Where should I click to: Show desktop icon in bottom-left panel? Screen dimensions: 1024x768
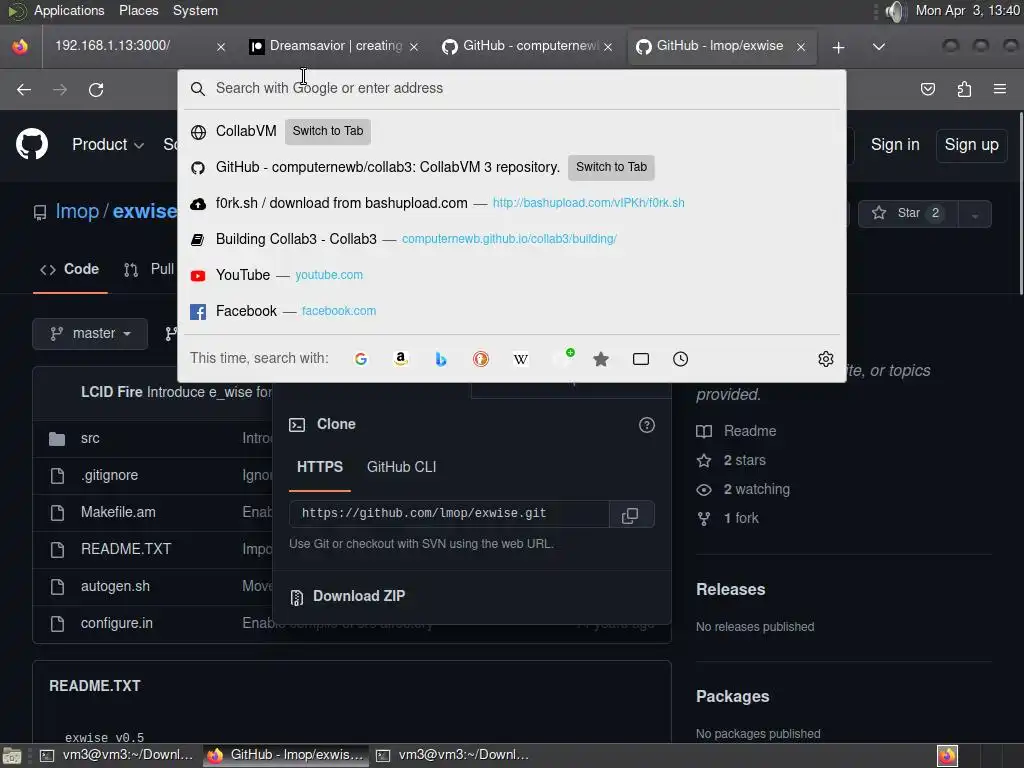pyautogui.click(x=12, y=756)
